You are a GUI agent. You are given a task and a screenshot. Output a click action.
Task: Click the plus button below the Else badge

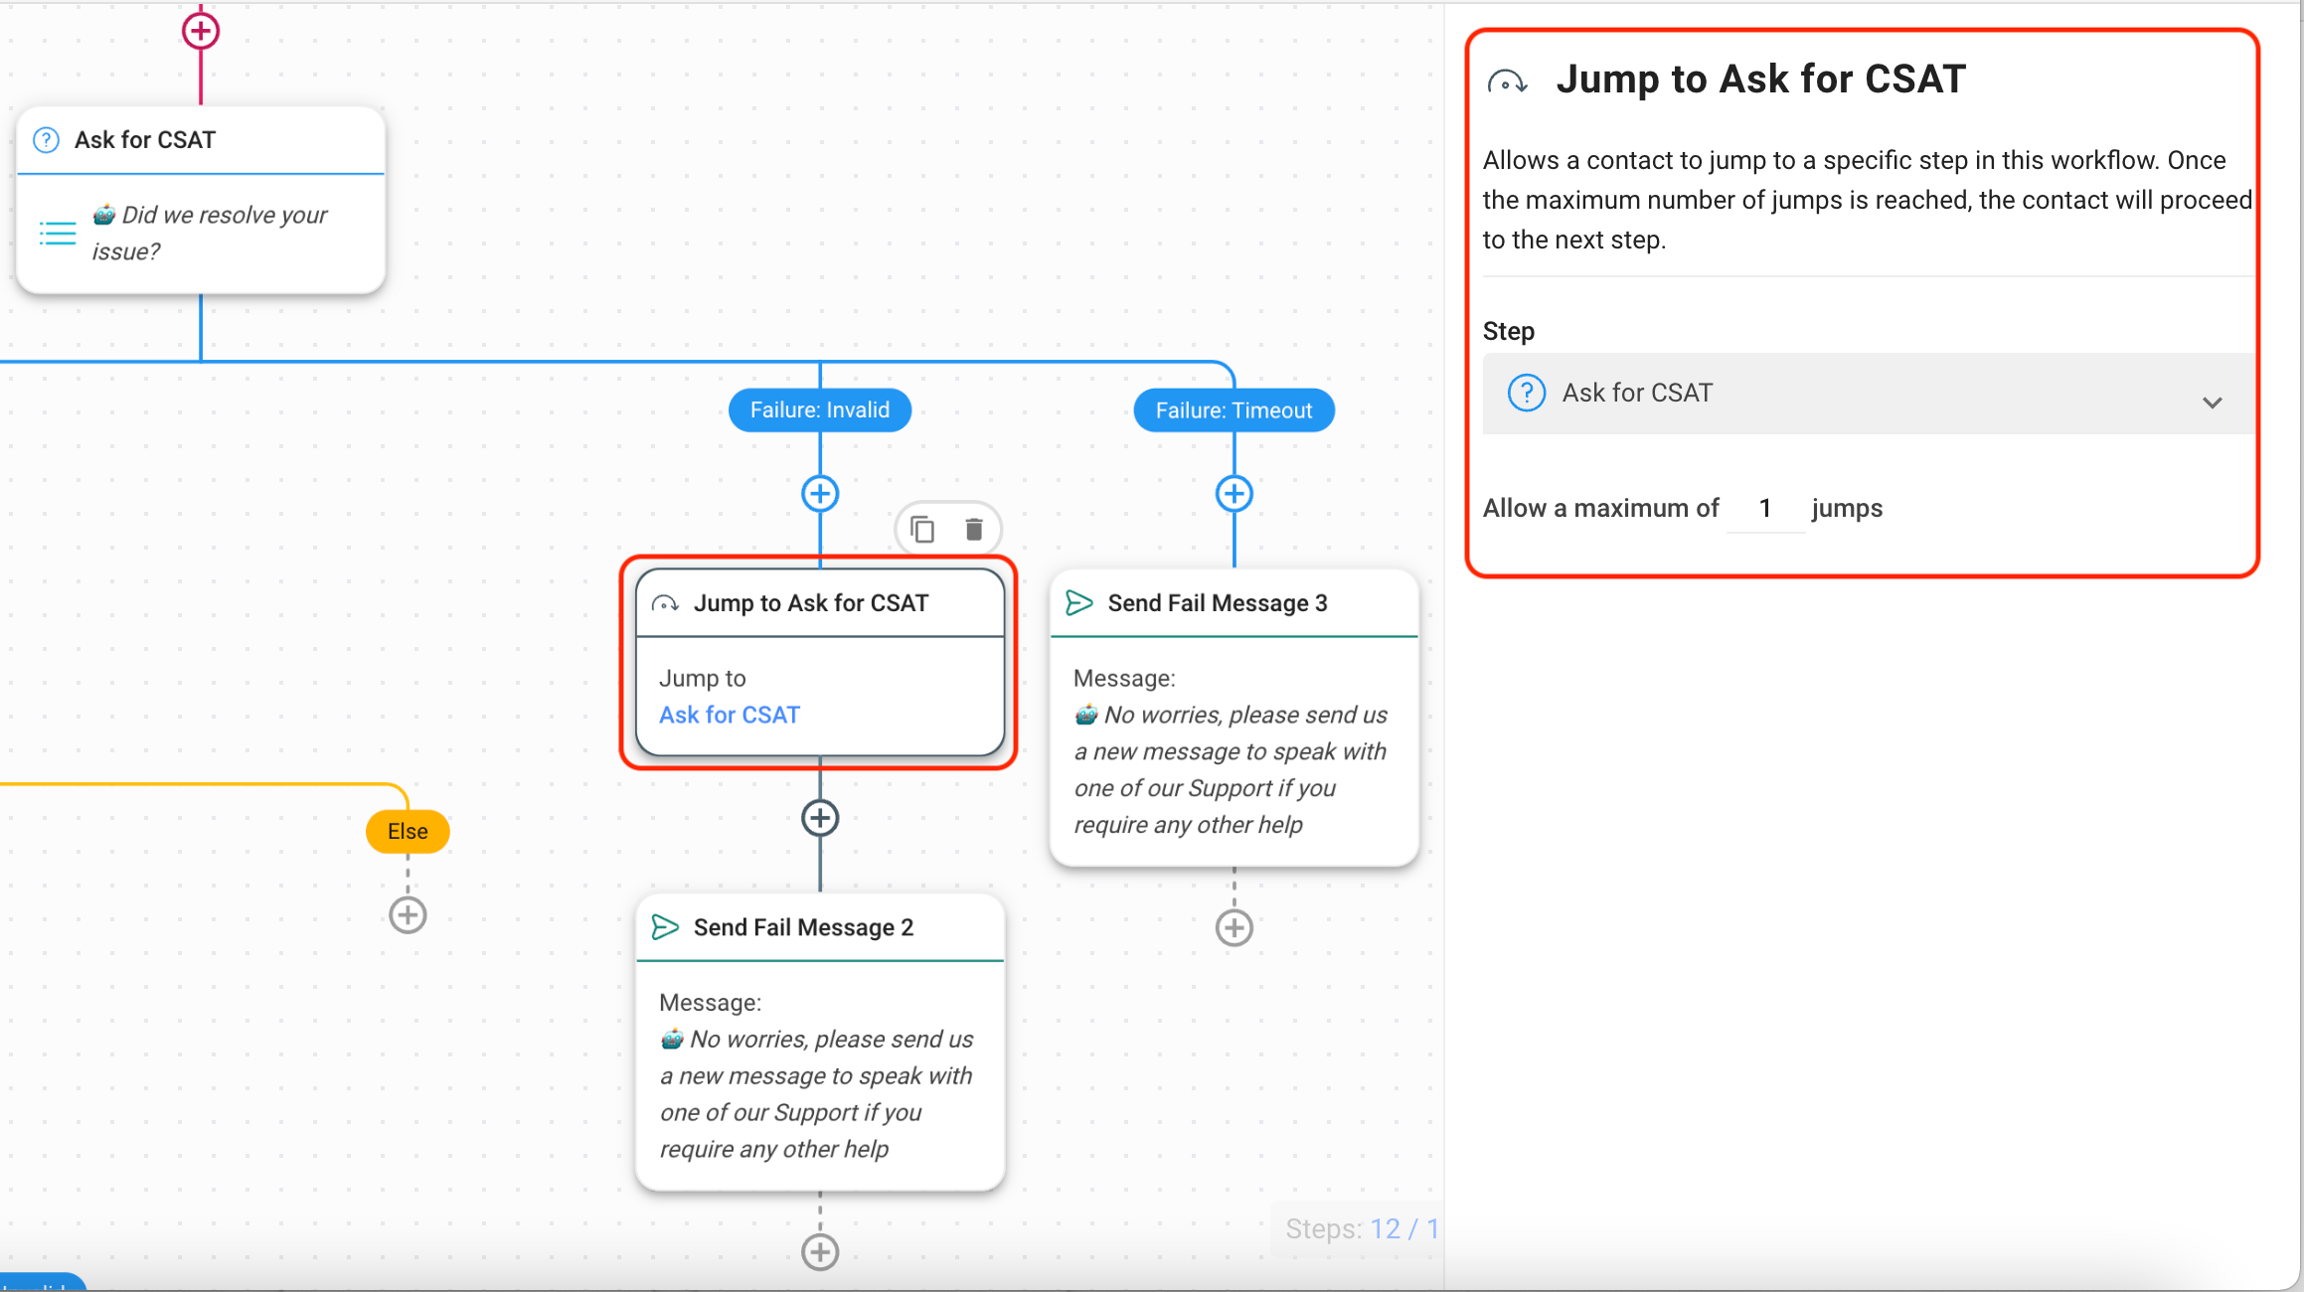click(x=407, y=914)
